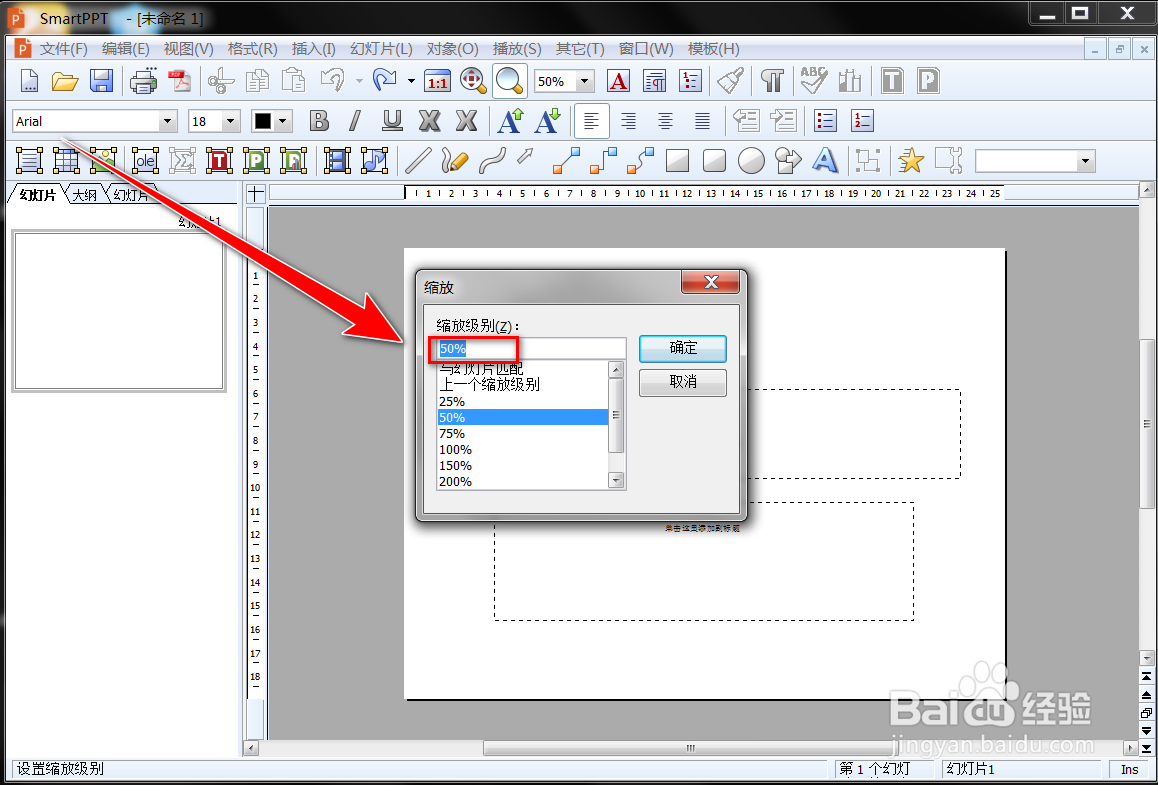The height and width of the screenshot is (785, 1158).
Task: Toggle underline formatting
Action: pyautogui.click(x=392, y=120)
